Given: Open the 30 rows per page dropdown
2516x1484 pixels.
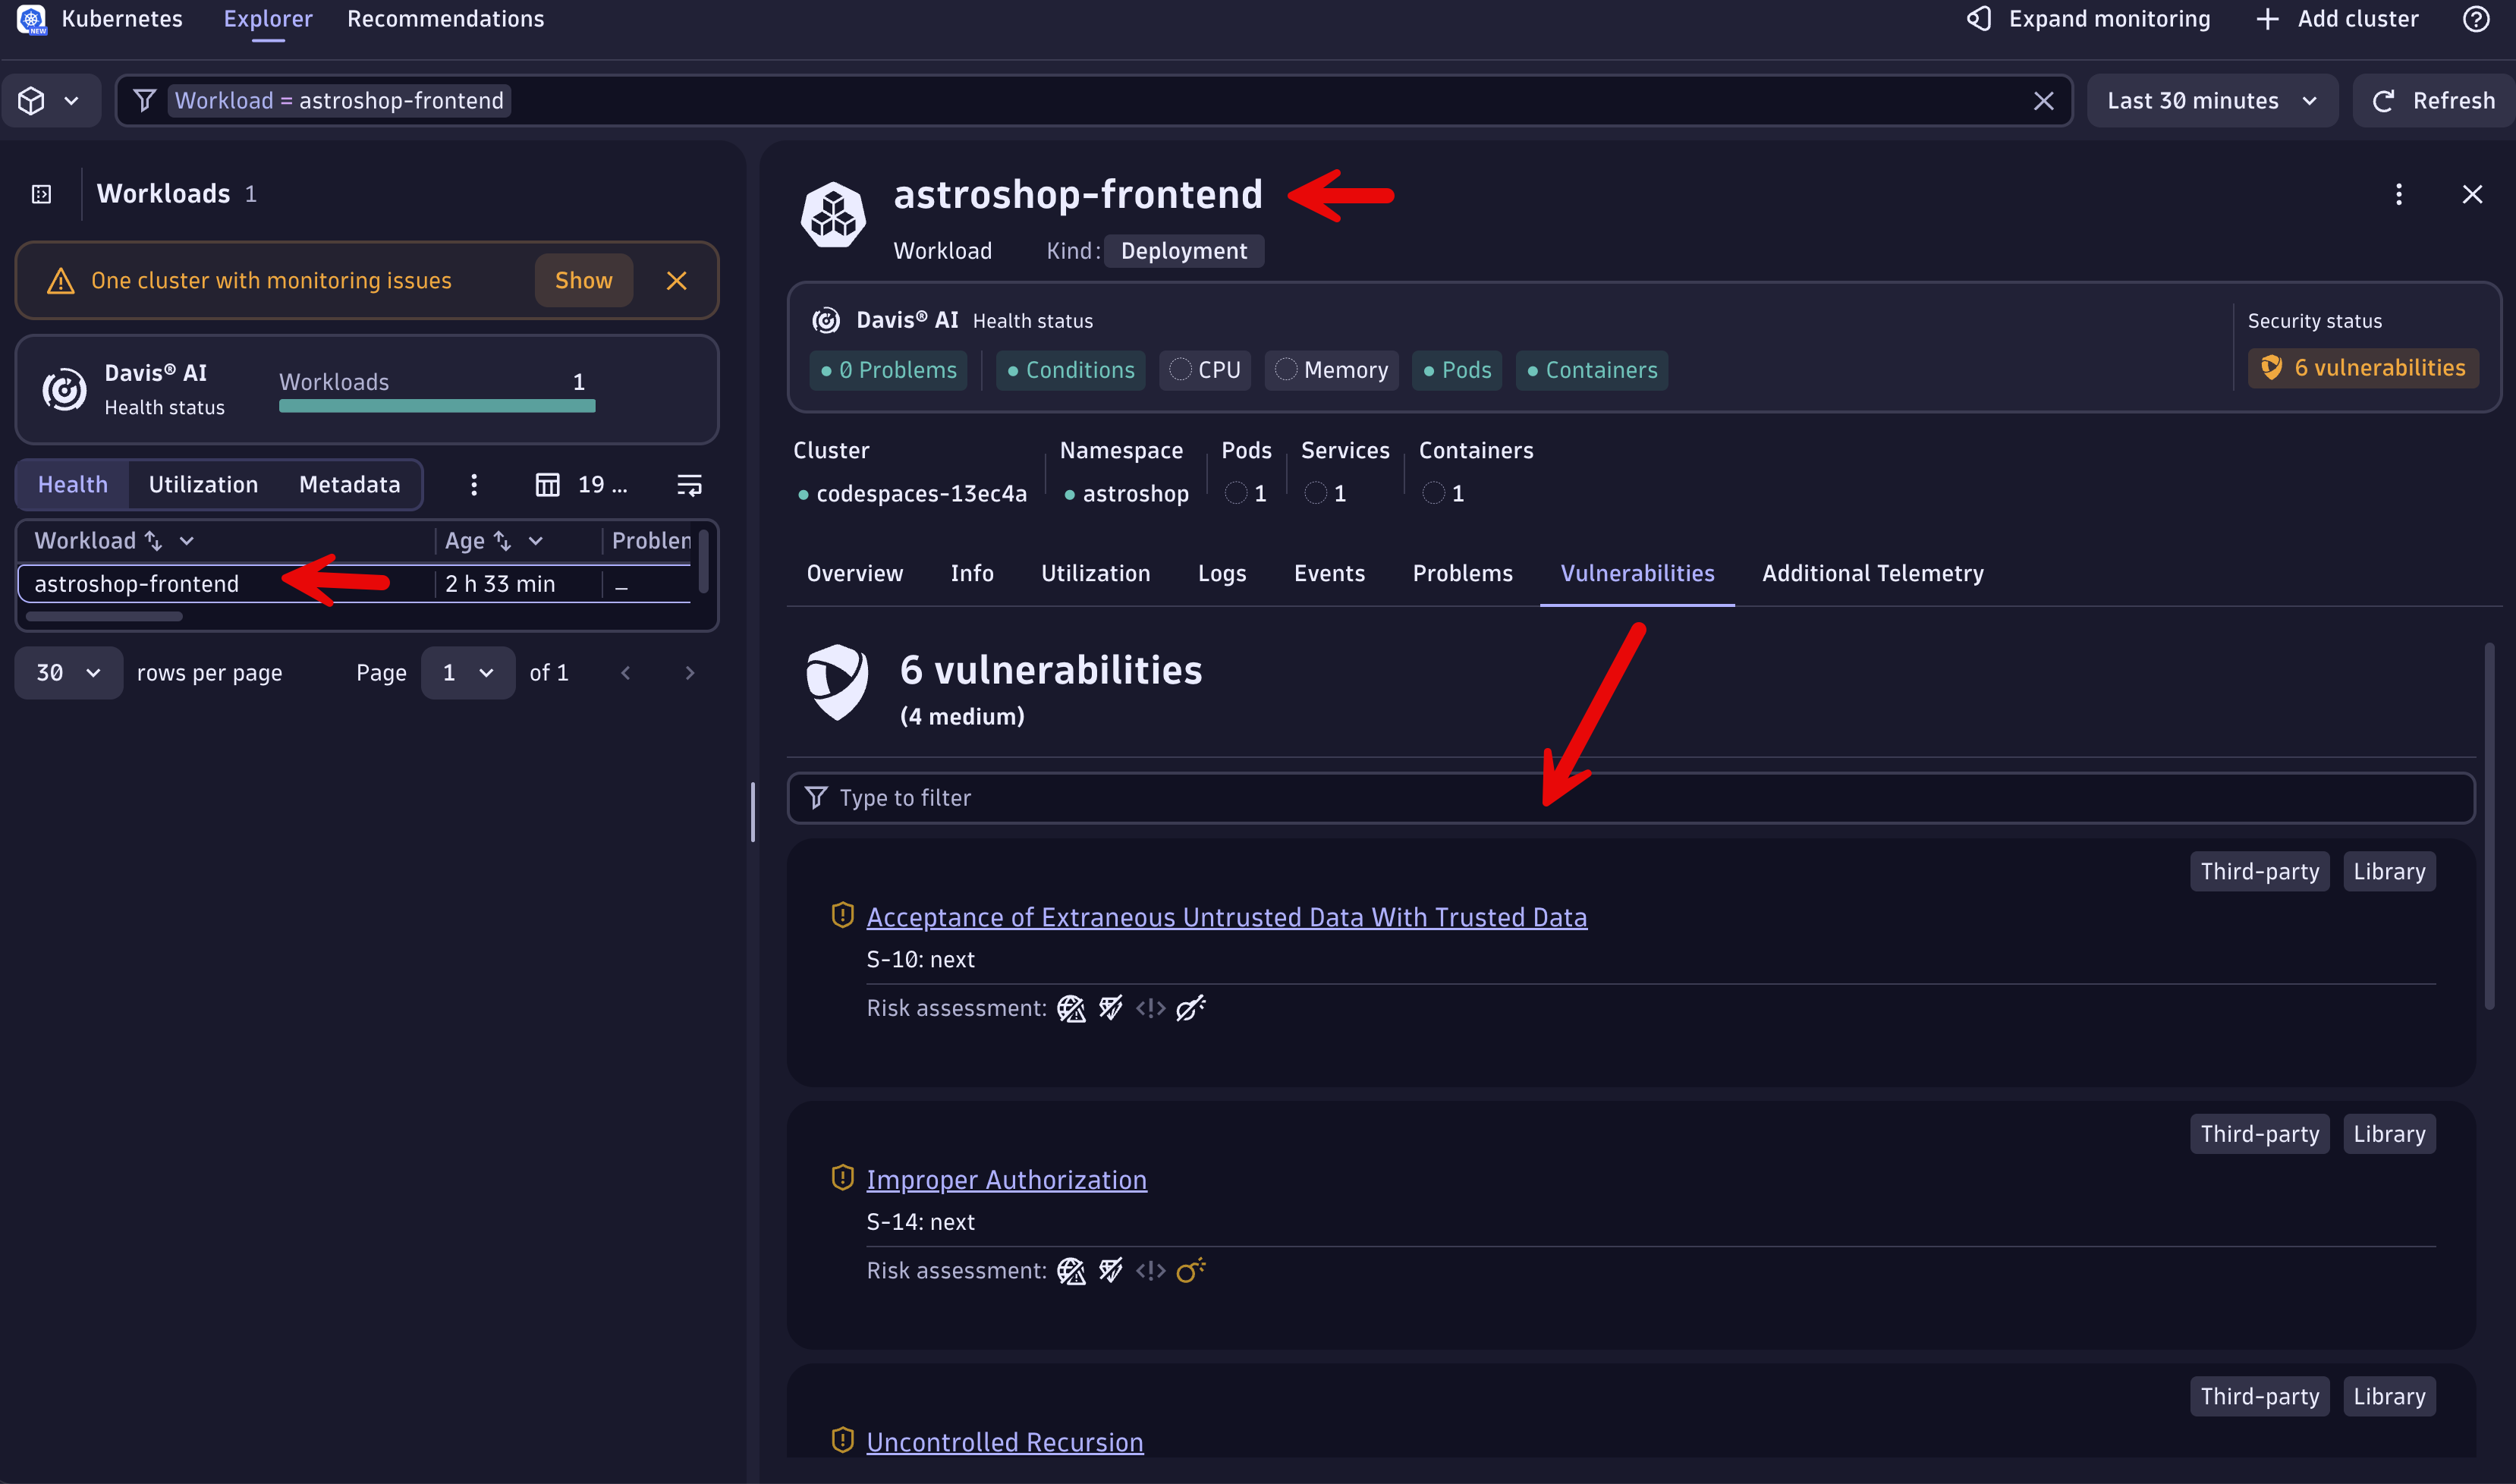Looking at the screenshot, I should tap(68, 673).
